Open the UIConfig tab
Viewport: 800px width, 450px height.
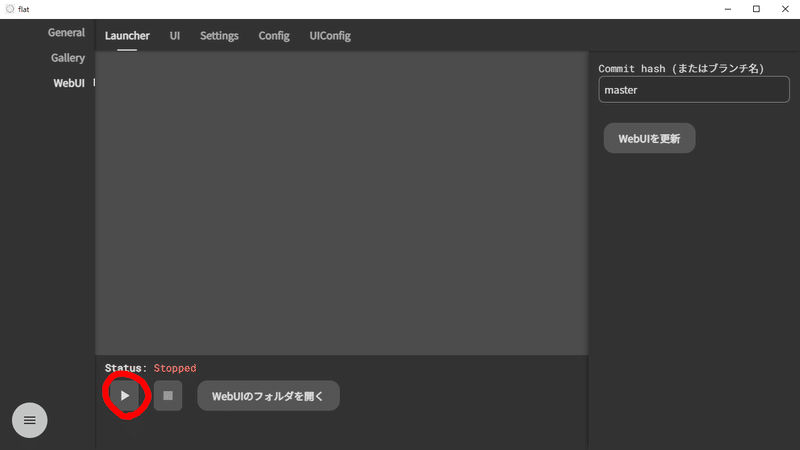pyautogui.click(x=330, y=36)
